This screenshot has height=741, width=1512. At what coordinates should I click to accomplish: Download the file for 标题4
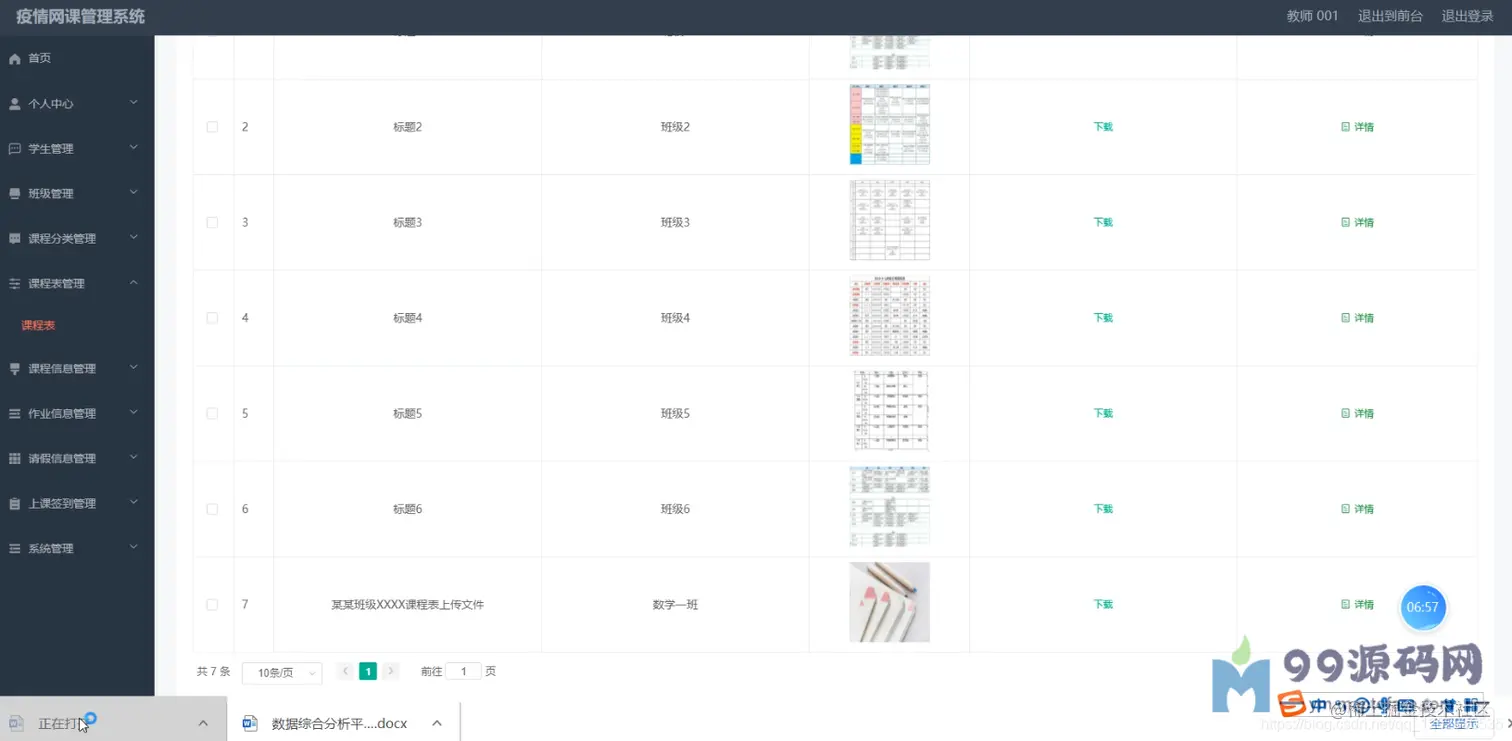click(x=1103, y=318)
